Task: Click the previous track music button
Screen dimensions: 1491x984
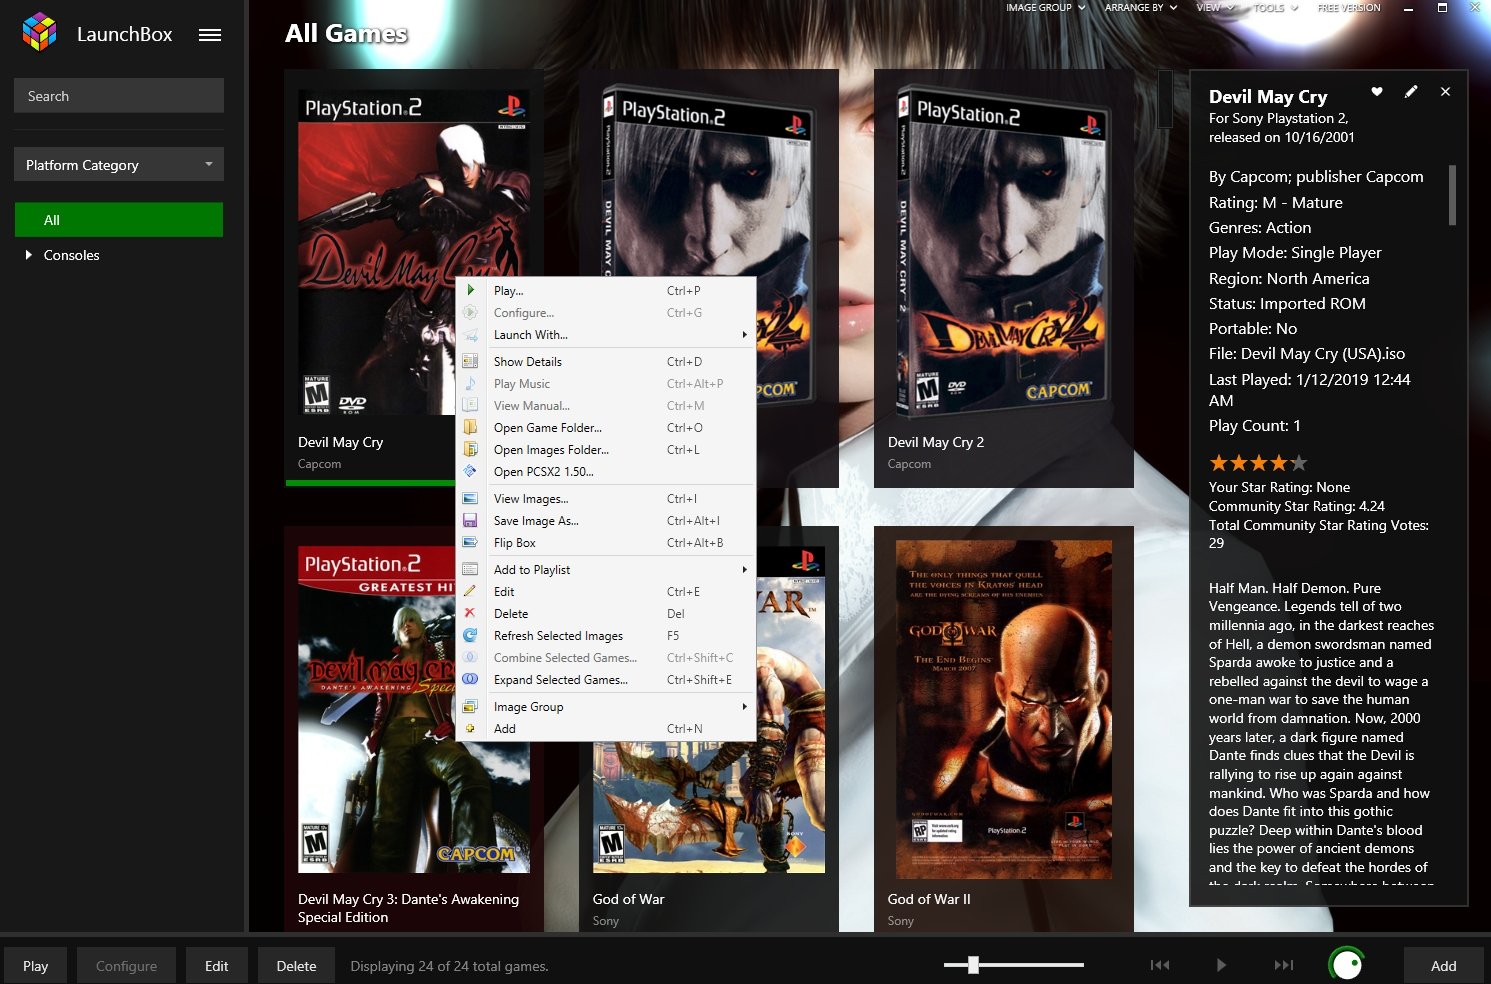Action: coord(1160,965)
